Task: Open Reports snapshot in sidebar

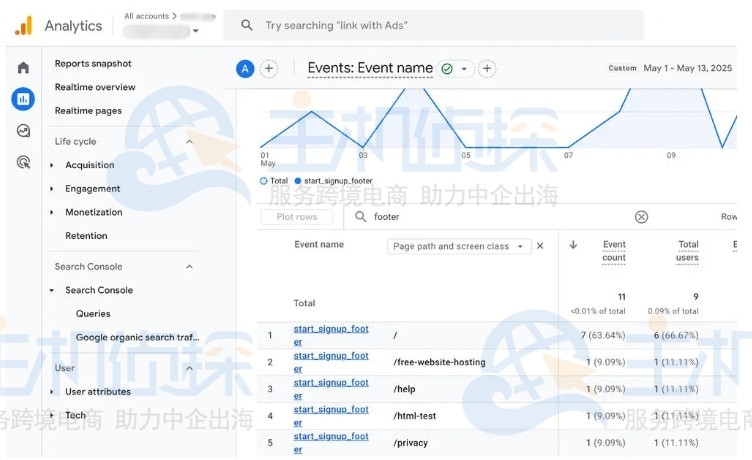Action: click(x=93, y=64)
